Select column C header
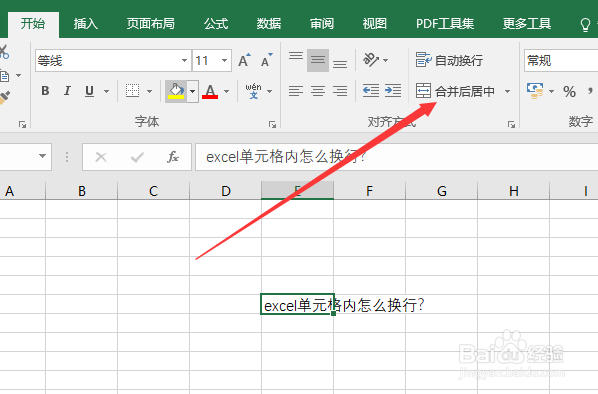 [153, 190]
